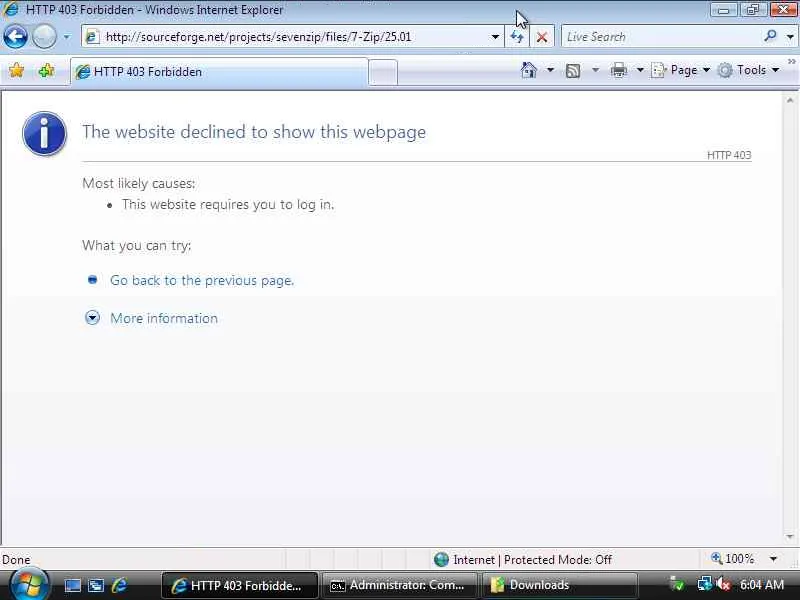This screenshot has width=800, height=600.
Task: Click the Back navigation arrow button
Action: tap(15, 37)
